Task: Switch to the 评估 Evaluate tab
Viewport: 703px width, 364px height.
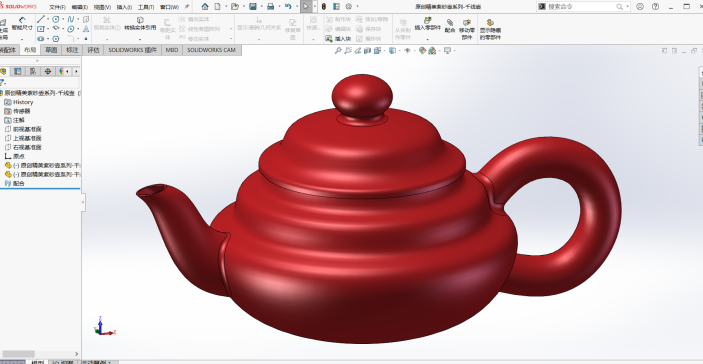Action: coord(93,50)
